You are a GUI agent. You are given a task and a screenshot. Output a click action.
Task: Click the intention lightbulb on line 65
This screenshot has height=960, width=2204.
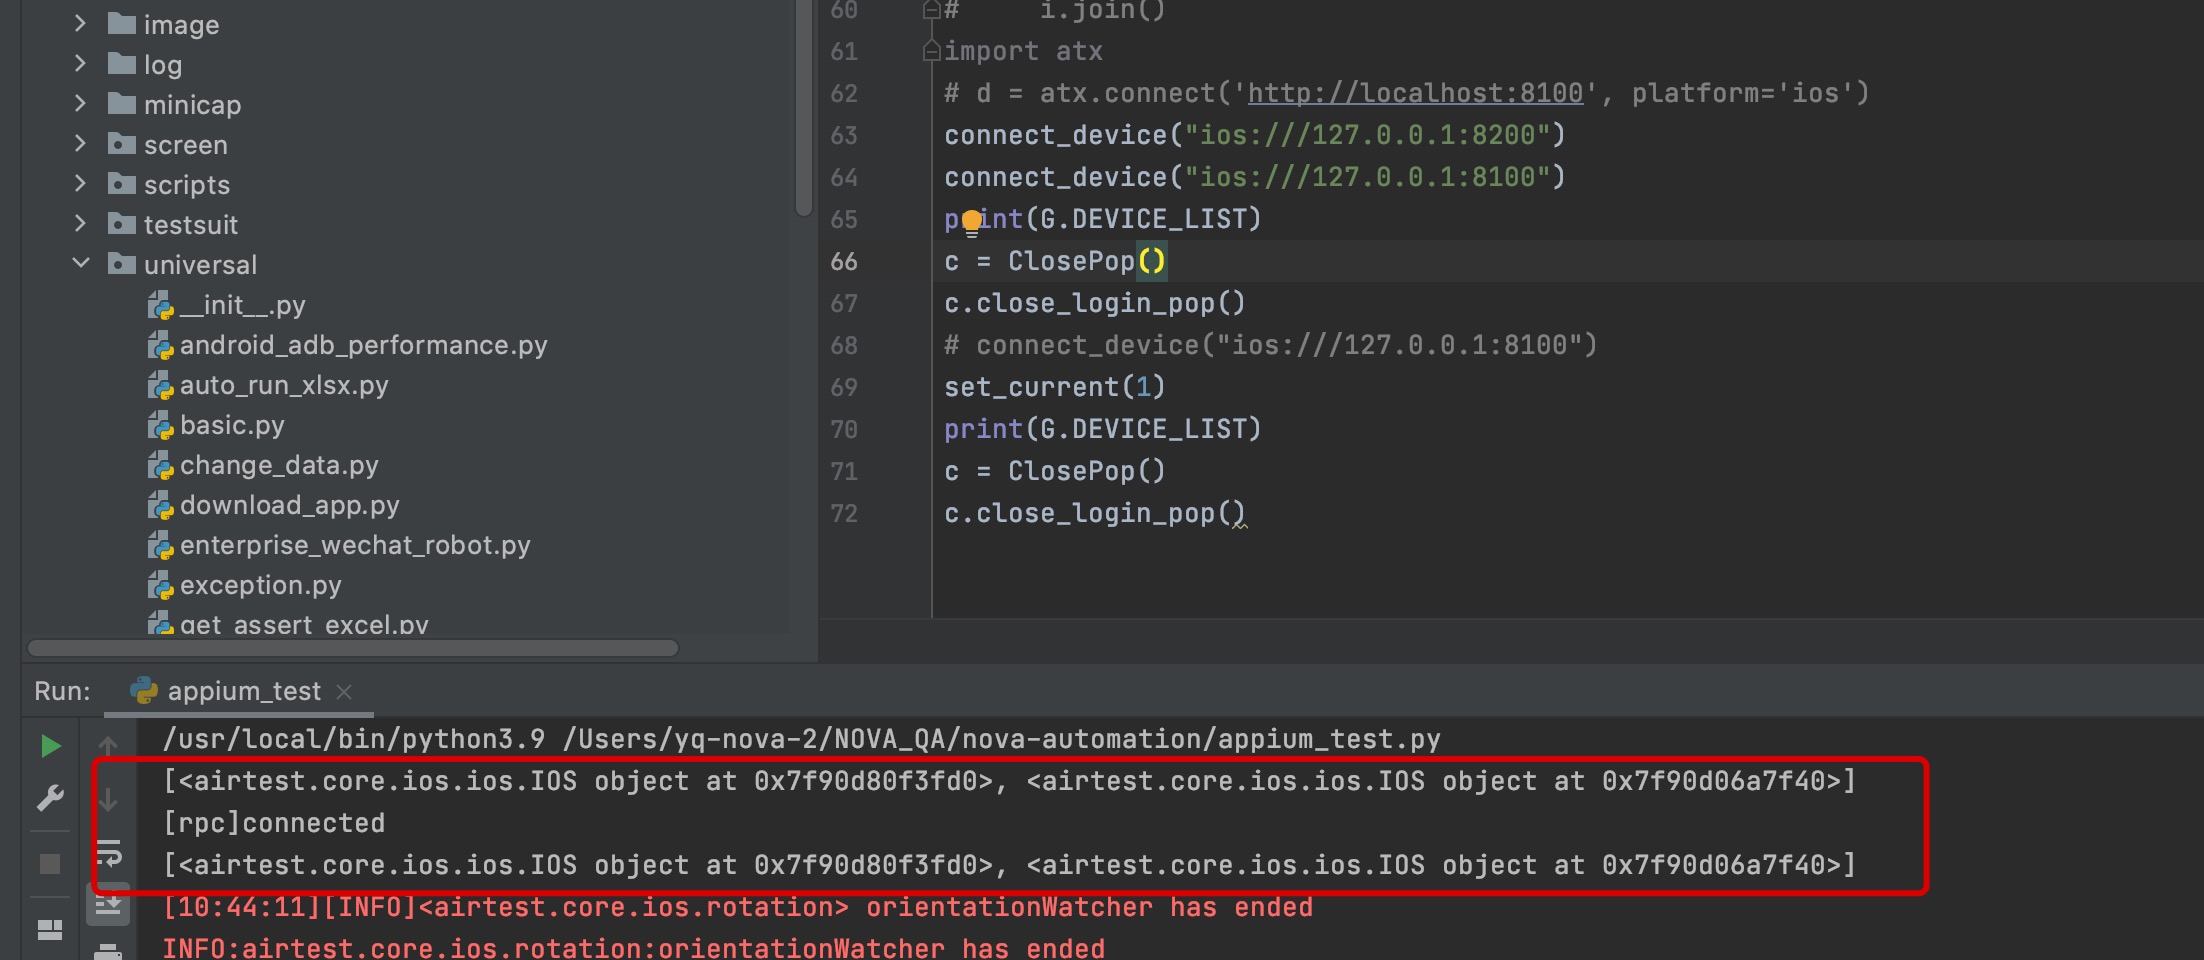[971, 222]
